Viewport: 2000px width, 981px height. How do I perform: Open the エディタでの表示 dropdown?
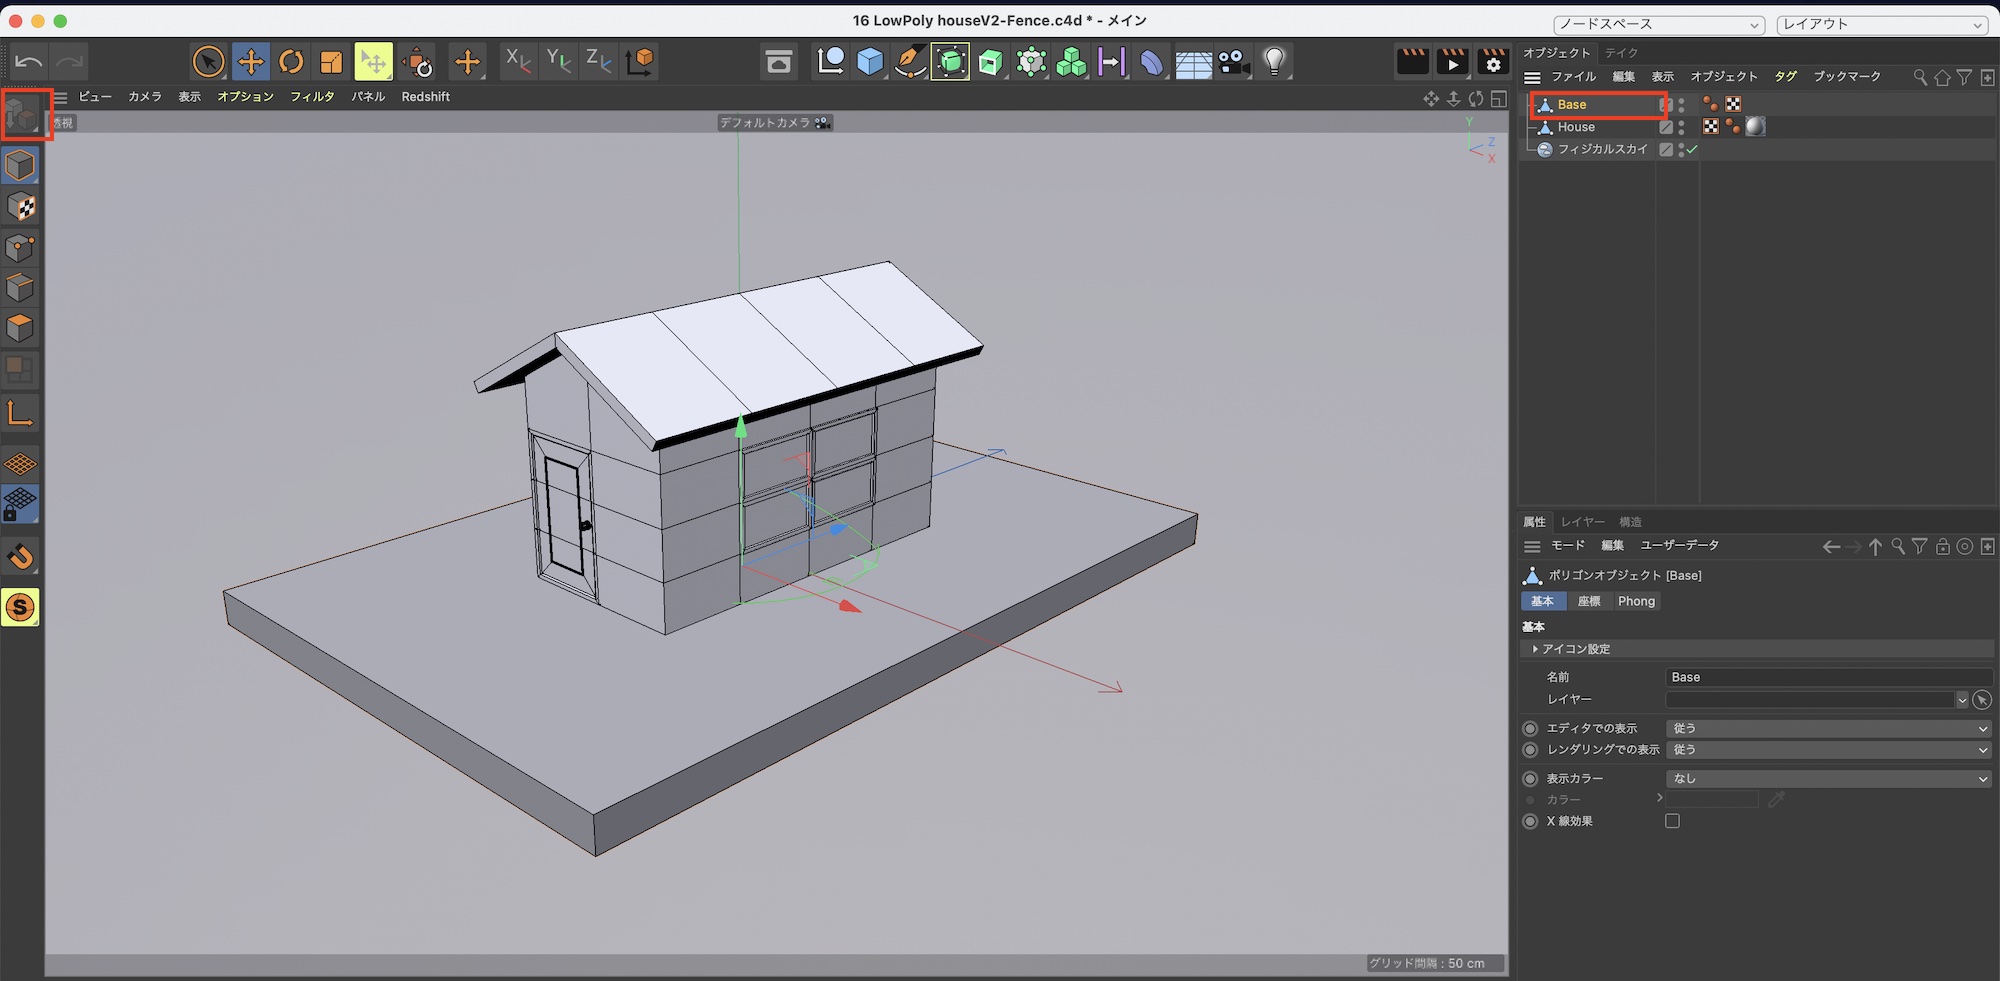pyautogui.click(x=1829, y=728)
